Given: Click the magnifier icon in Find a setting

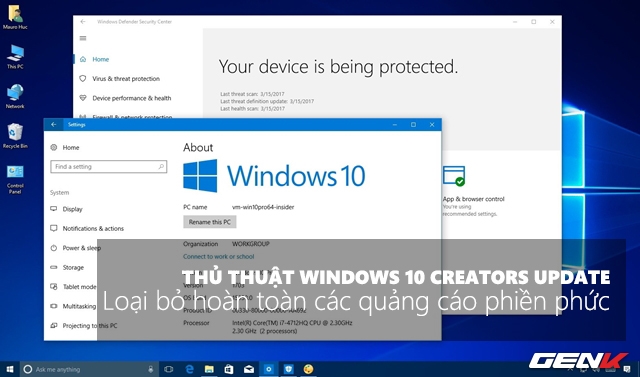Looking at the screenshot, I should (x=161, y=166).
